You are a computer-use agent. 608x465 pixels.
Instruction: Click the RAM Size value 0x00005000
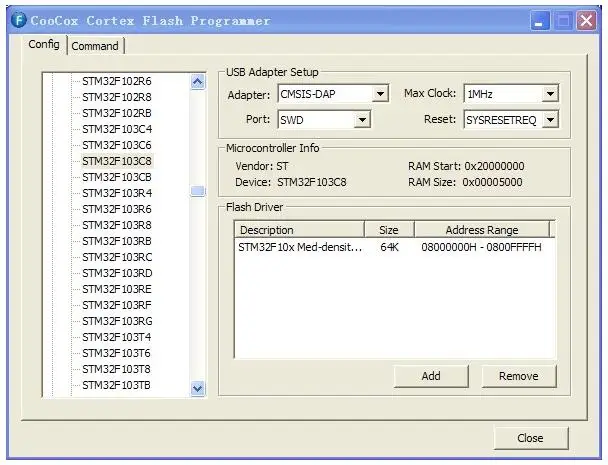[492, 182]
